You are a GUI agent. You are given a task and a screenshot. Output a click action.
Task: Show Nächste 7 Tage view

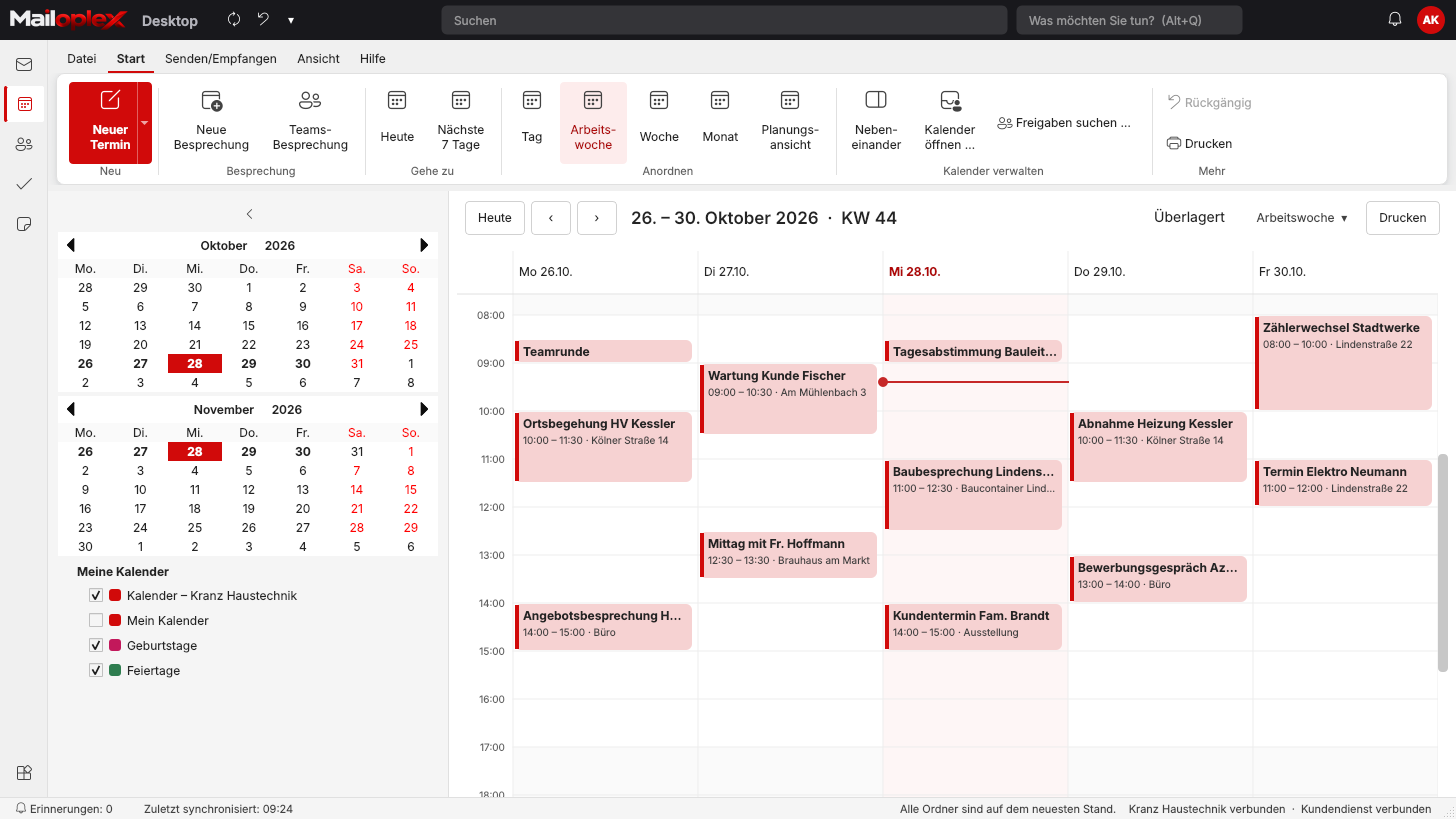coord(461,122)
